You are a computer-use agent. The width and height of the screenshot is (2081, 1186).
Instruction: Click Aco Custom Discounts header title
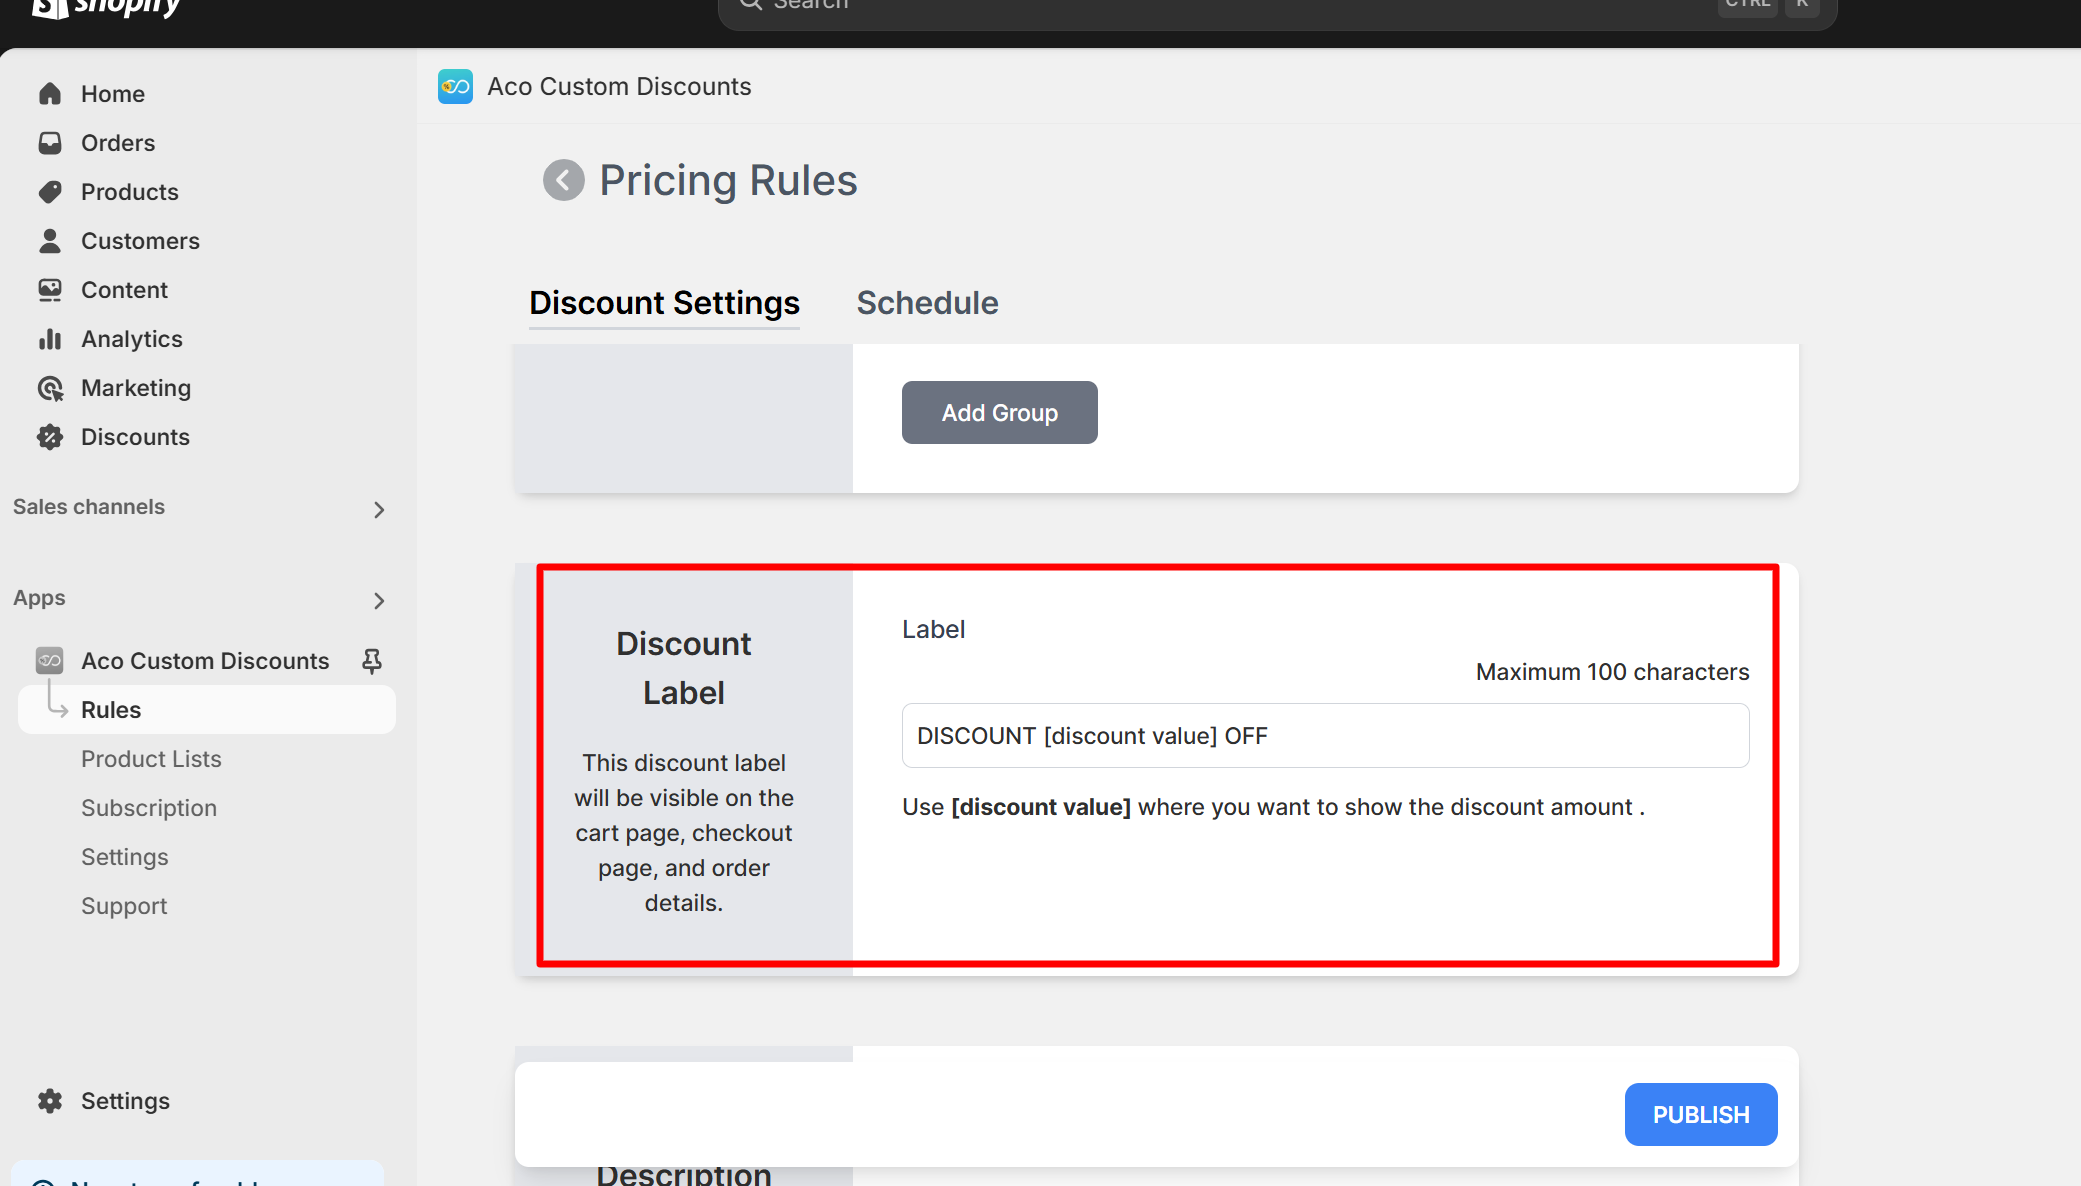pyautogui.click(x=619, y=87)
